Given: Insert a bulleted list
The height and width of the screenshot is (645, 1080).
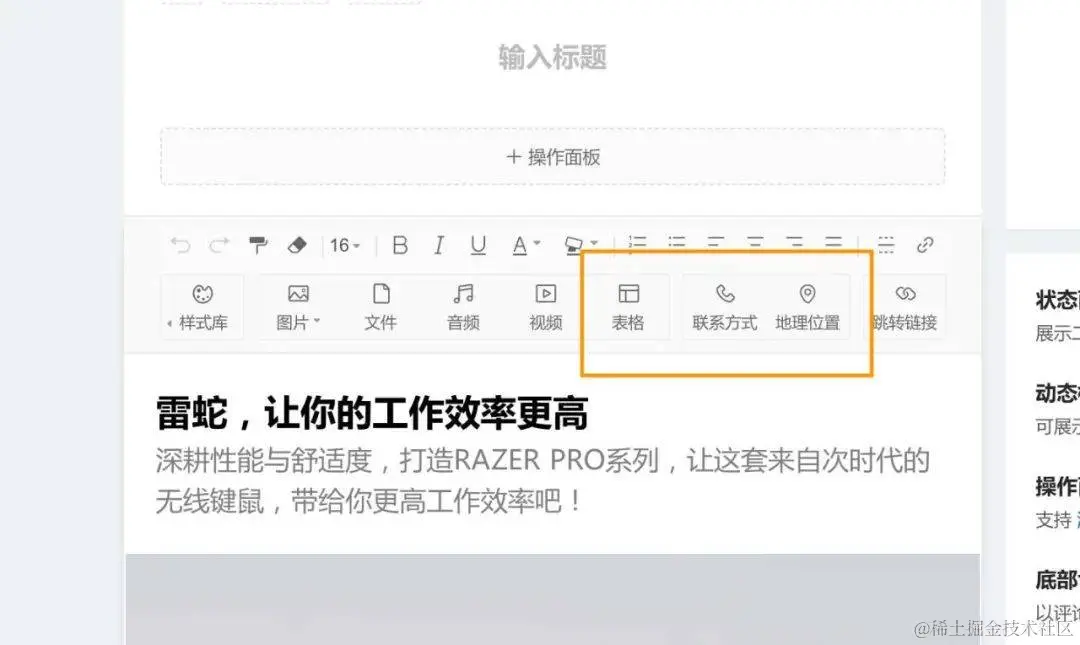Looking at the screenshot, I should tap(677, 244).
